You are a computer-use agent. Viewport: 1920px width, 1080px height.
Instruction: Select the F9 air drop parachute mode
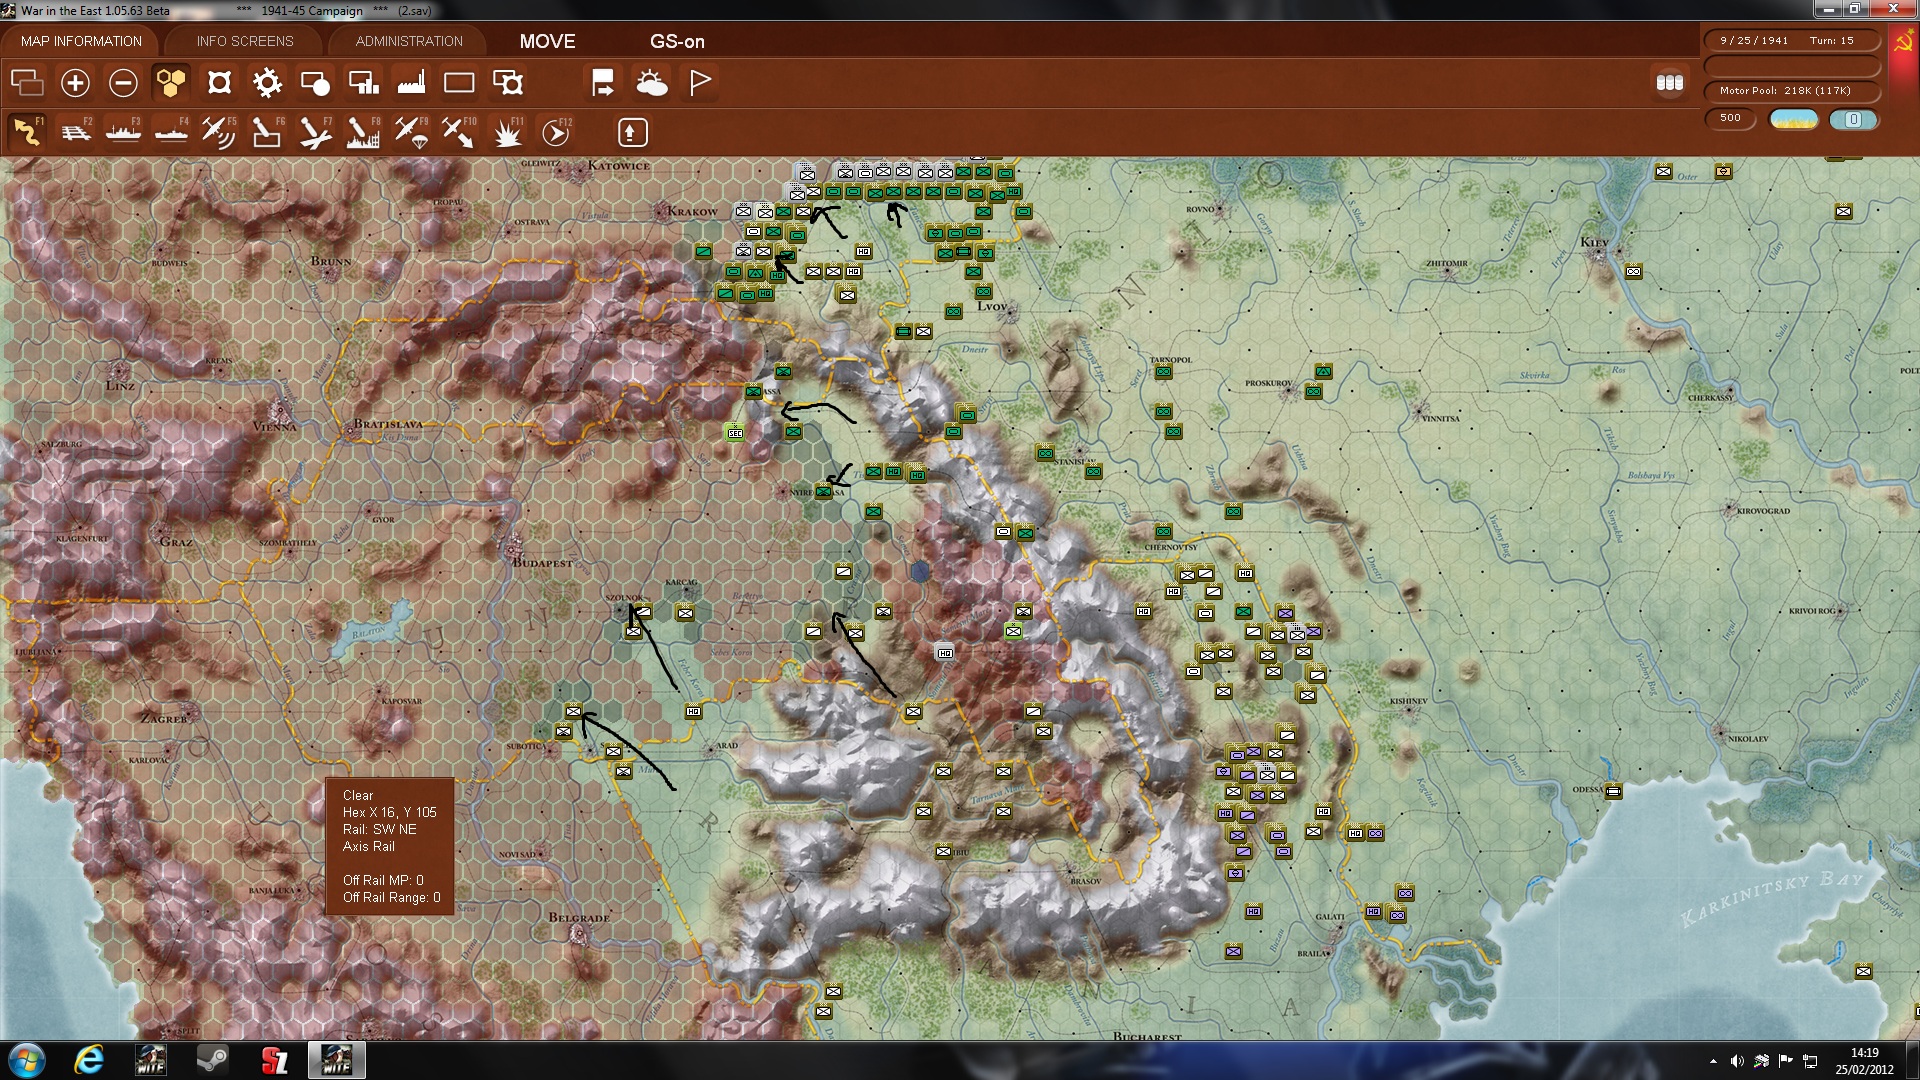pos(411,132)
